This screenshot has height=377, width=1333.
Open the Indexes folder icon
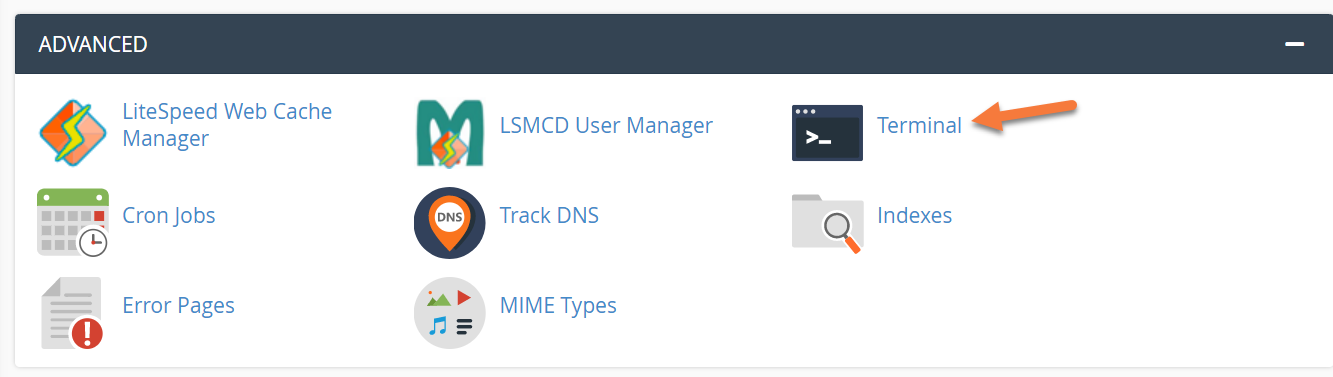click(828, 222)
